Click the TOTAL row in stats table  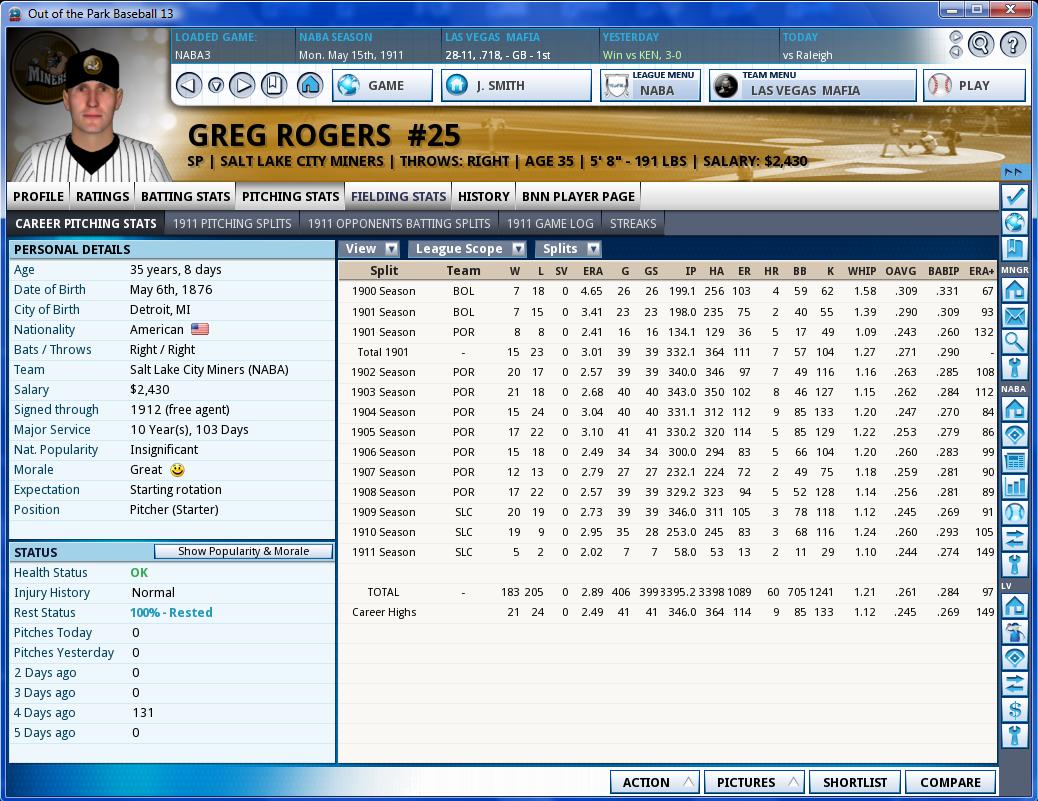(x=668, y=592)
